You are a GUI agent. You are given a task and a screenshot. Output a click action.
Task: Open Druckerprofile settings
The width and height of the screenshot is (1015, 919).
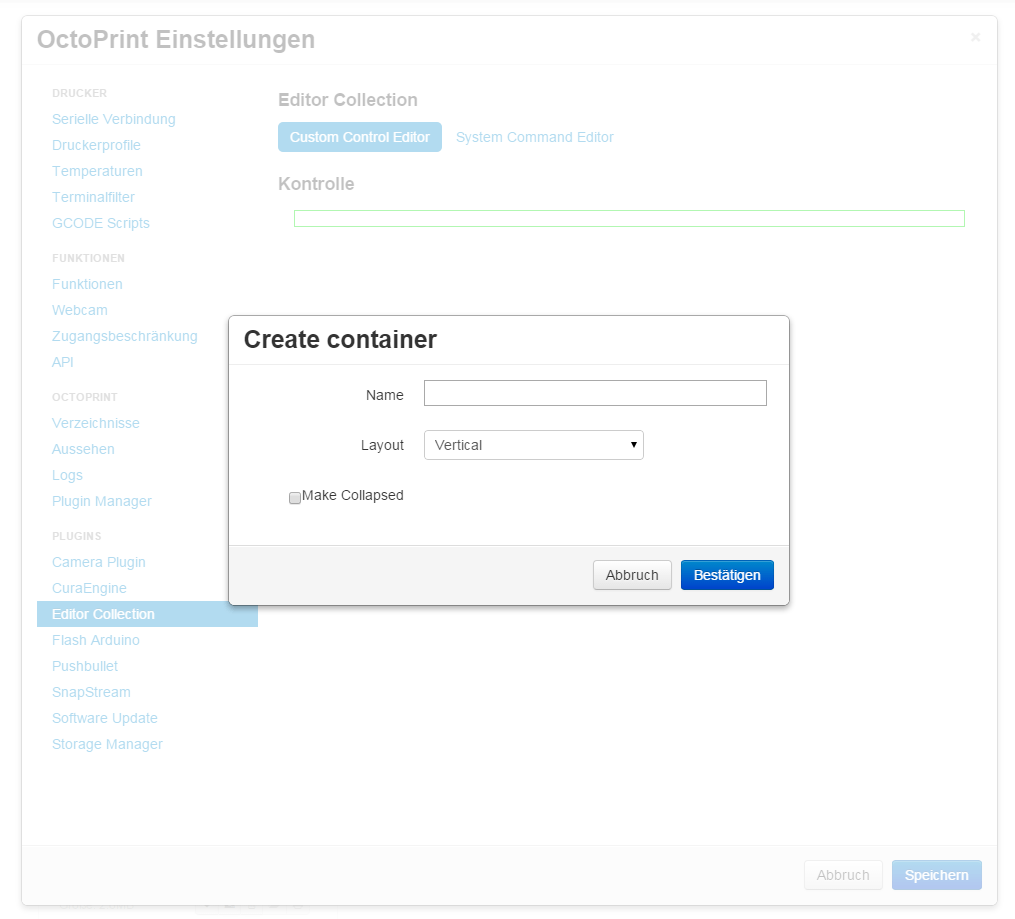coord(96,145)
